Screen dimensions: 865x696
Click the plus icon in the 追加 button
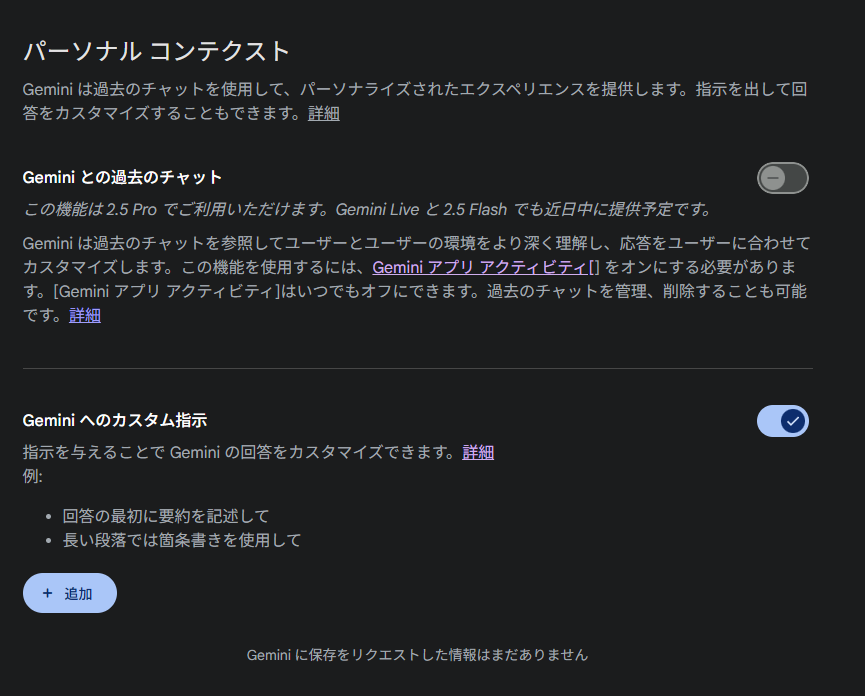pyautogui.click(x=47, y=593)
